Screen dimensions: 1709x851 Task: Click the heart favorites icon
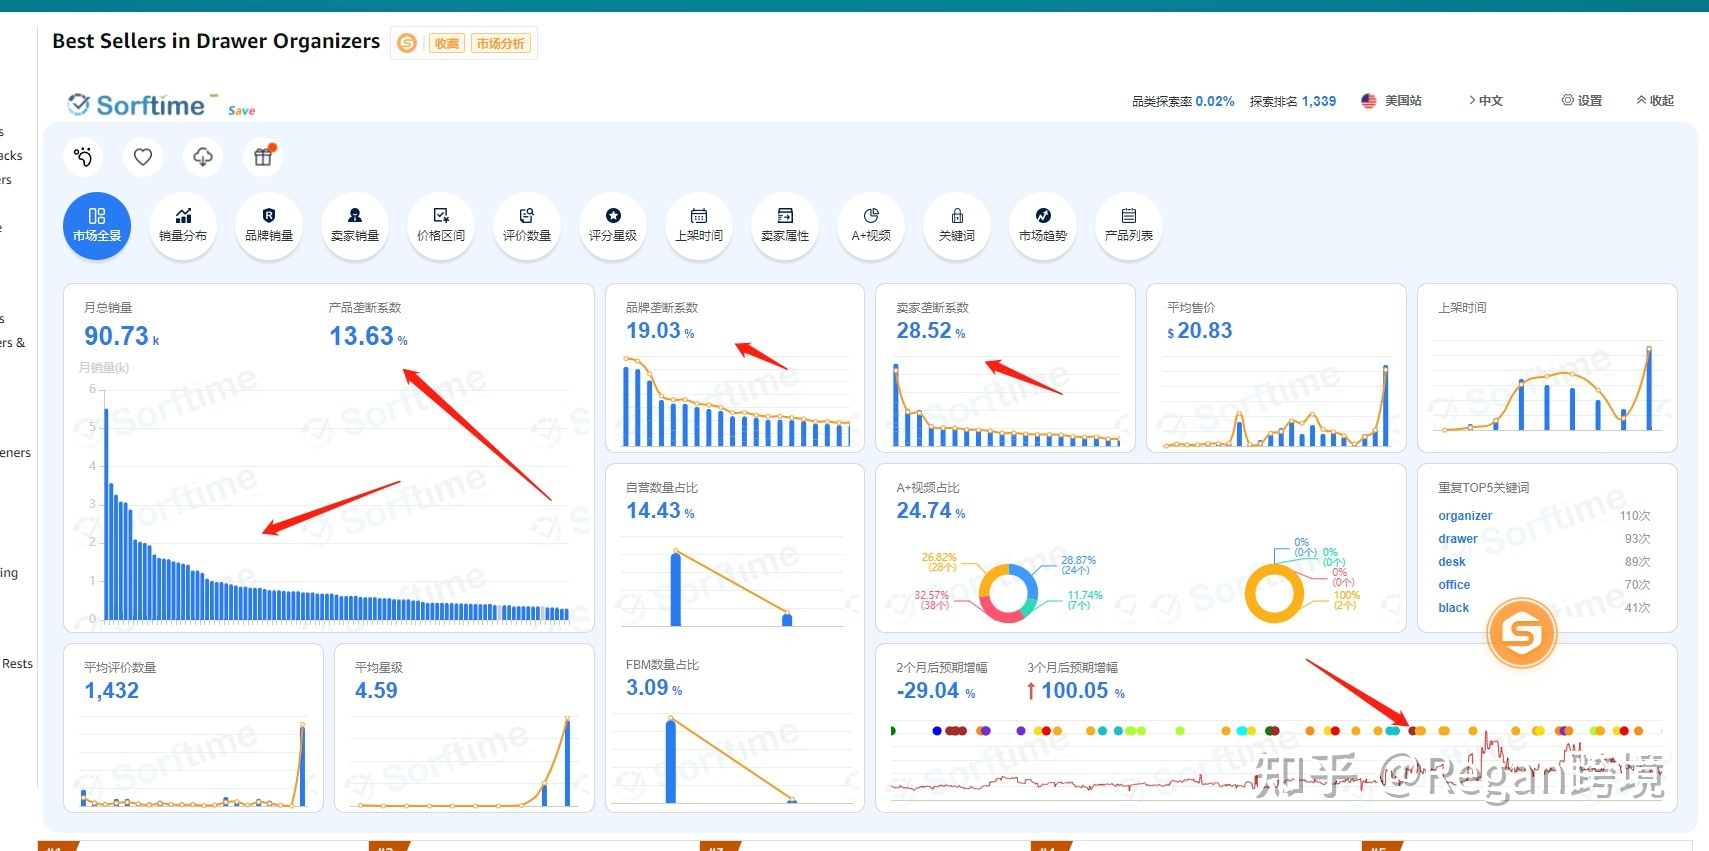click(x=143, y=157)
